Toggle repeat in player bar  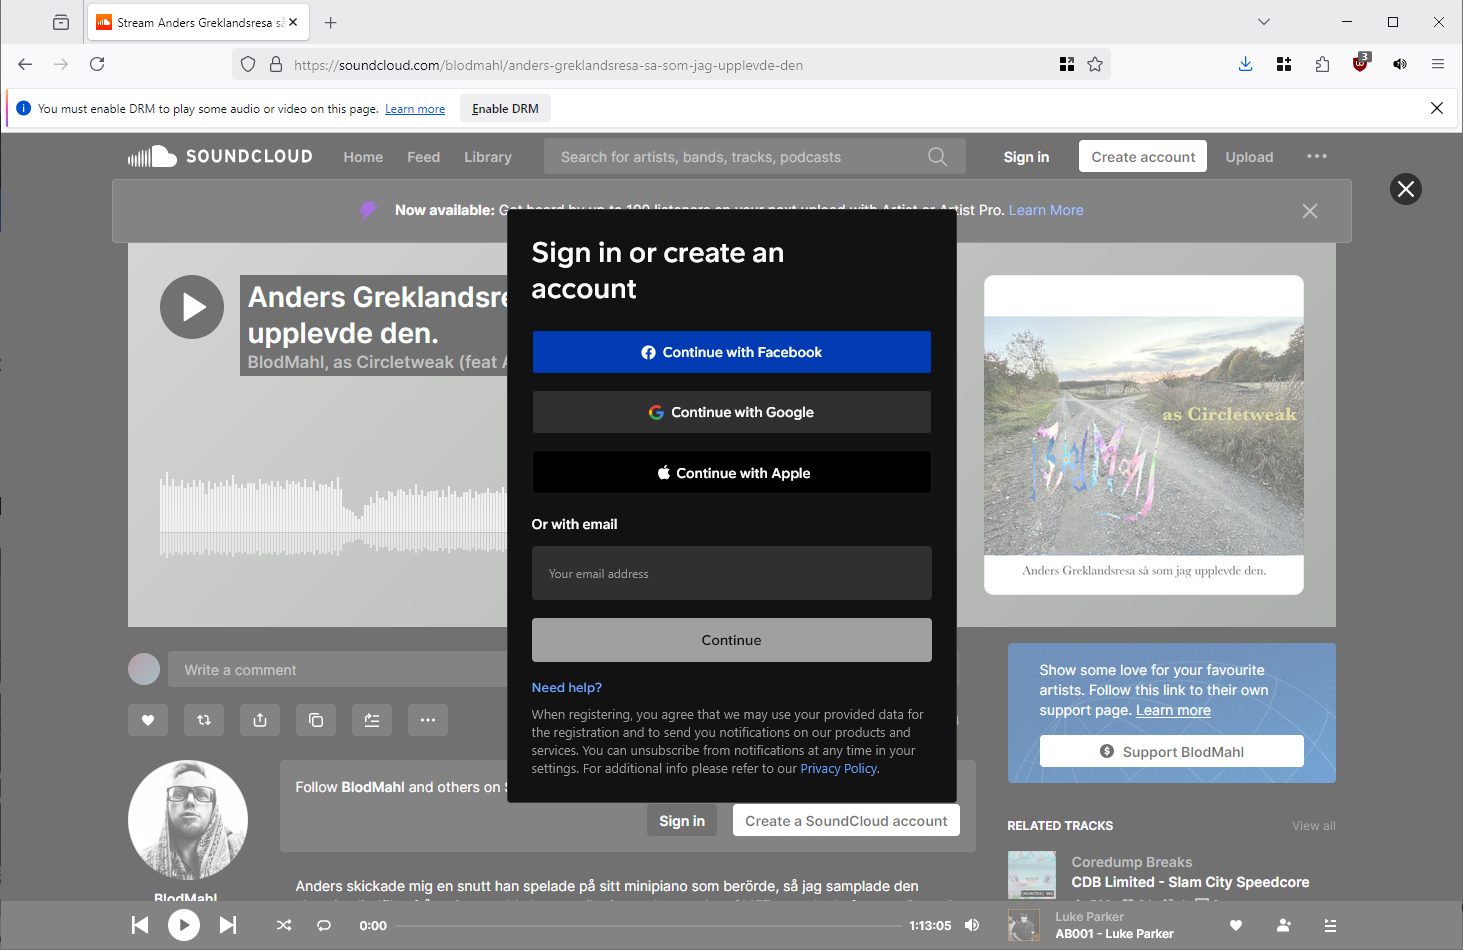[x=324, y=925]
